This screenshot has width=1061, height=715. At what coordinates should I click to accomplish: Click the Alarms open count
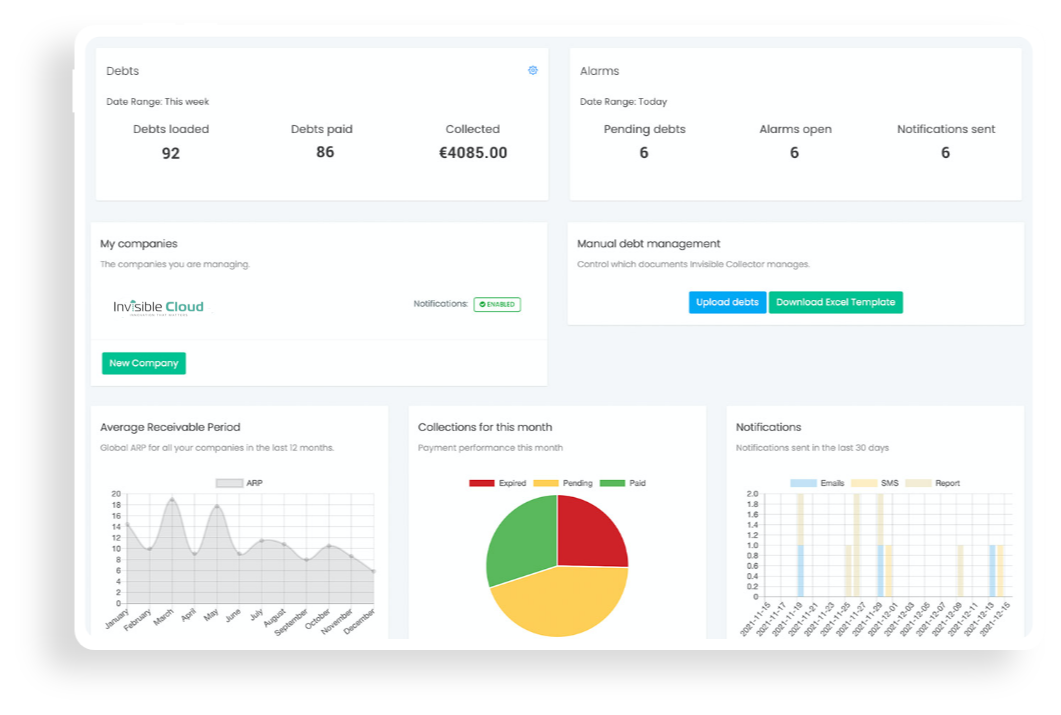(x=794, y=153)
